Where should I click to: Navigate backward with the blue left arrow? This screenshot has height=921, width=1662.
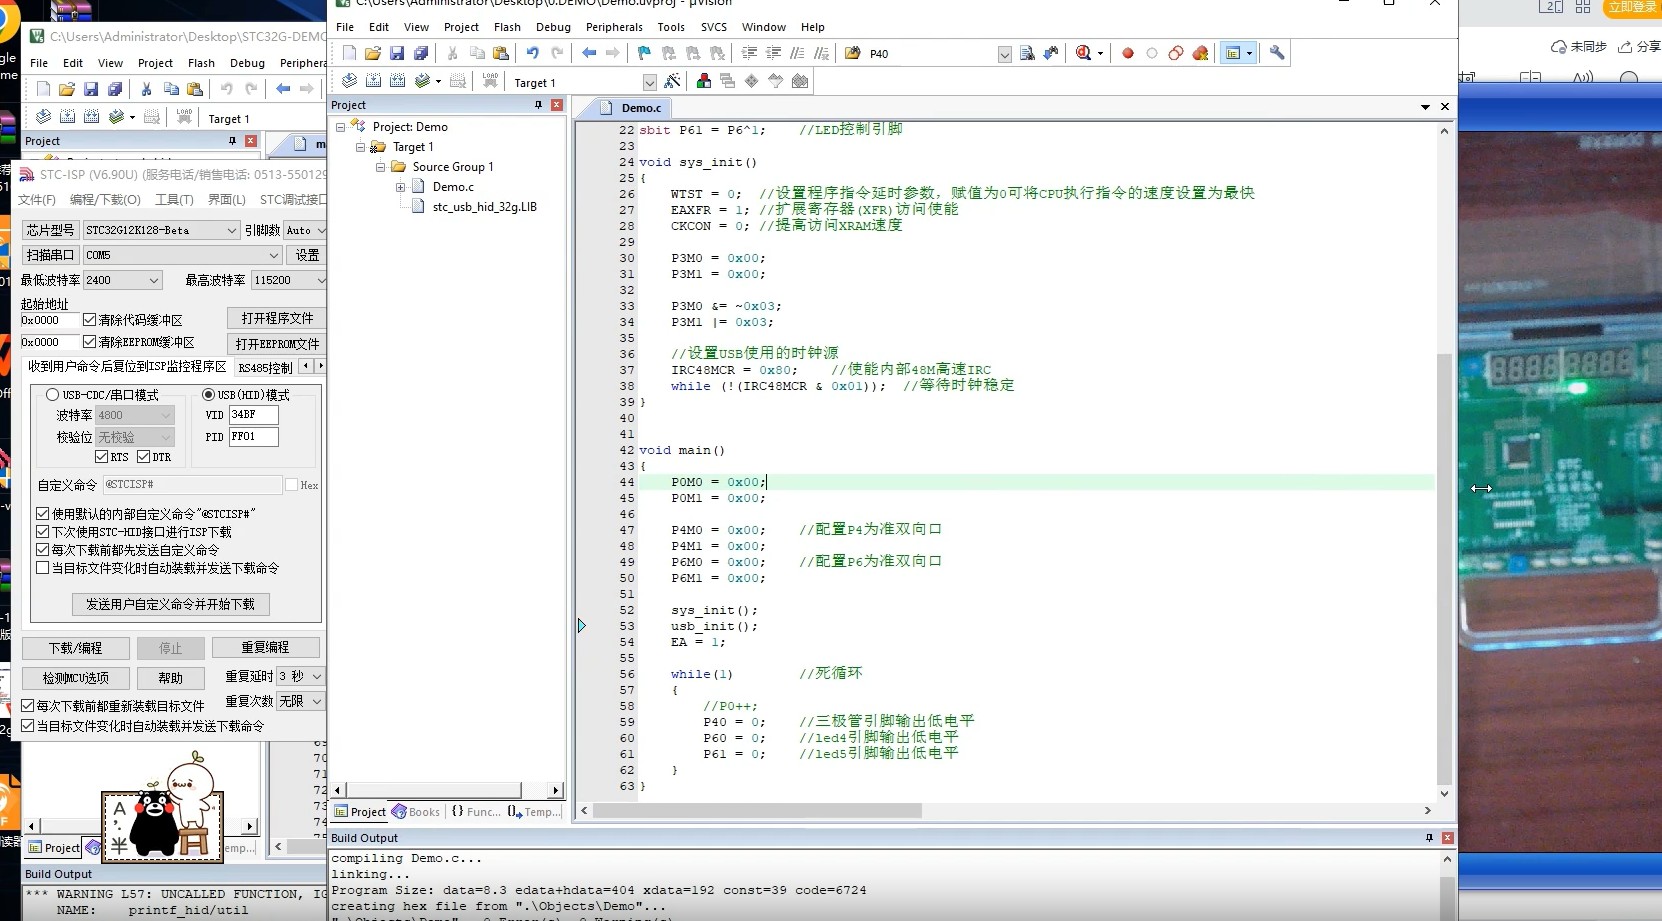click(x=589, y=53)
